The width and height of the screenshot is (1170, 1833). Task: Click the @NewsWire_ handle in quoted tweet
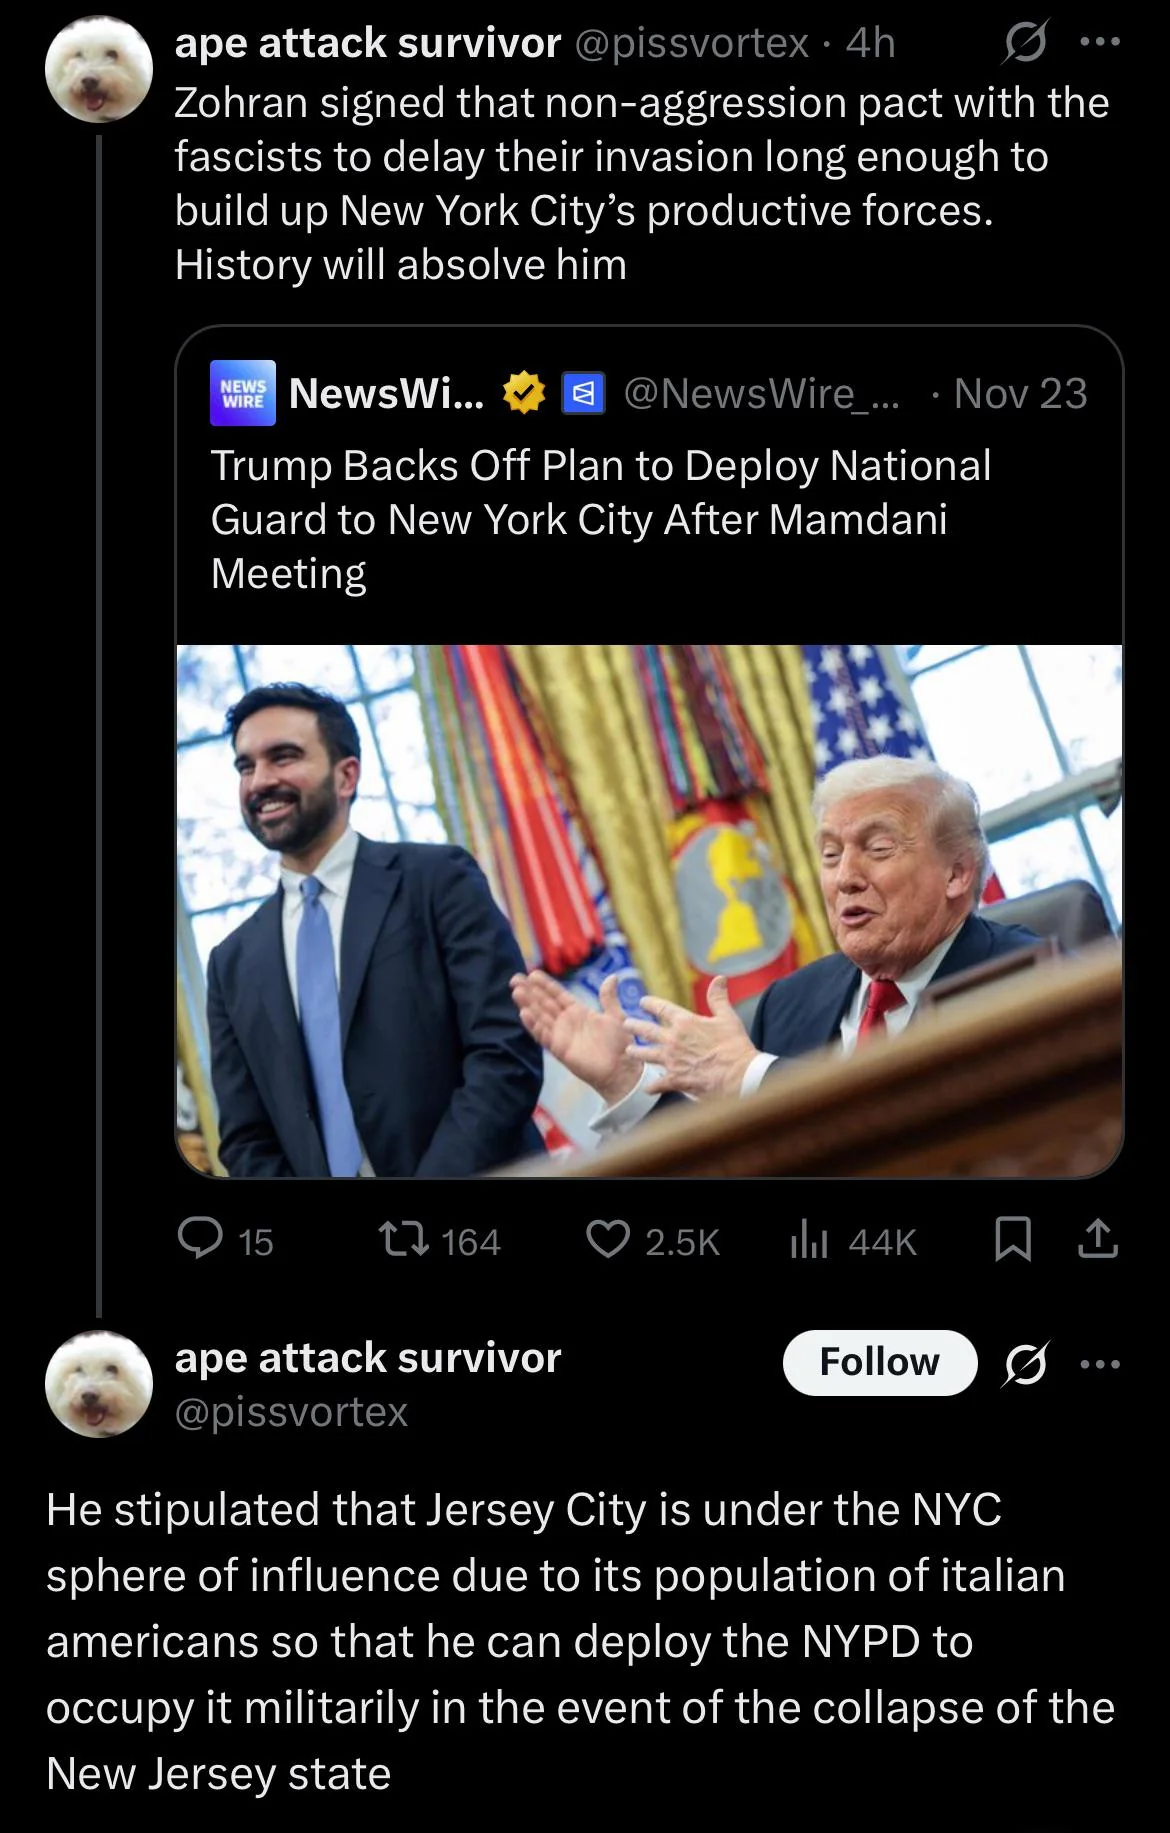(x=761, y=394)
